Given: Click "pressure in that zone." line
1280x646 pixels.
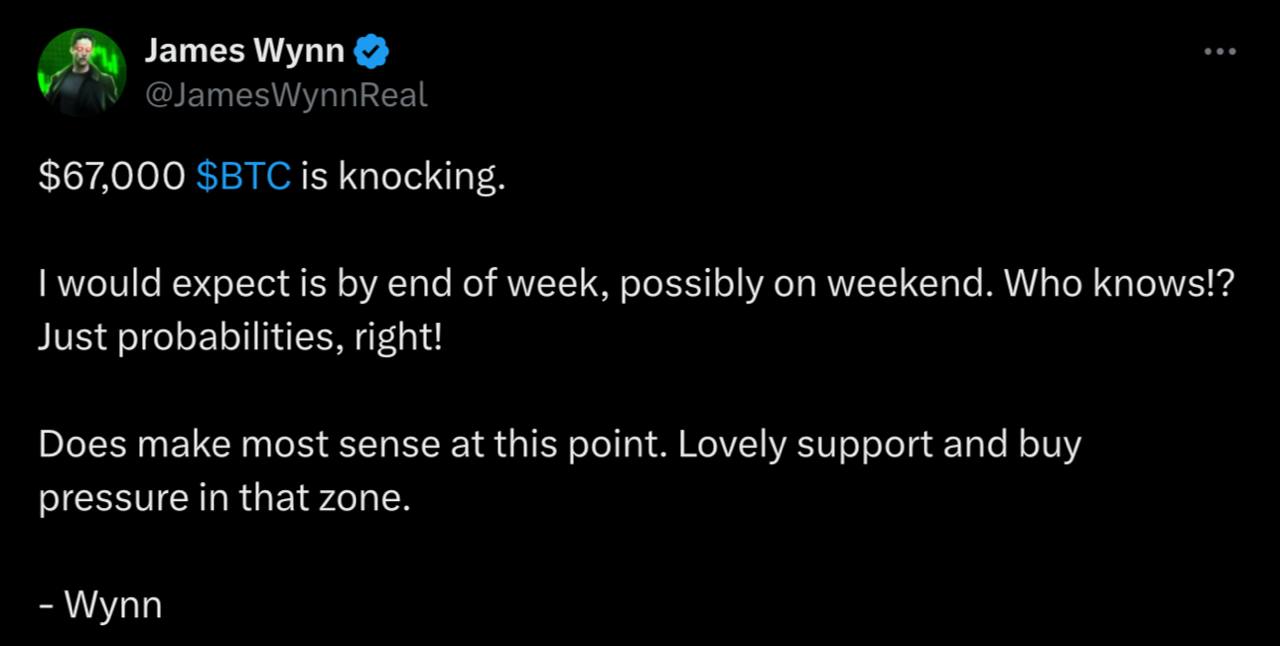Looking at the screenshot, I should click(224, 496).
